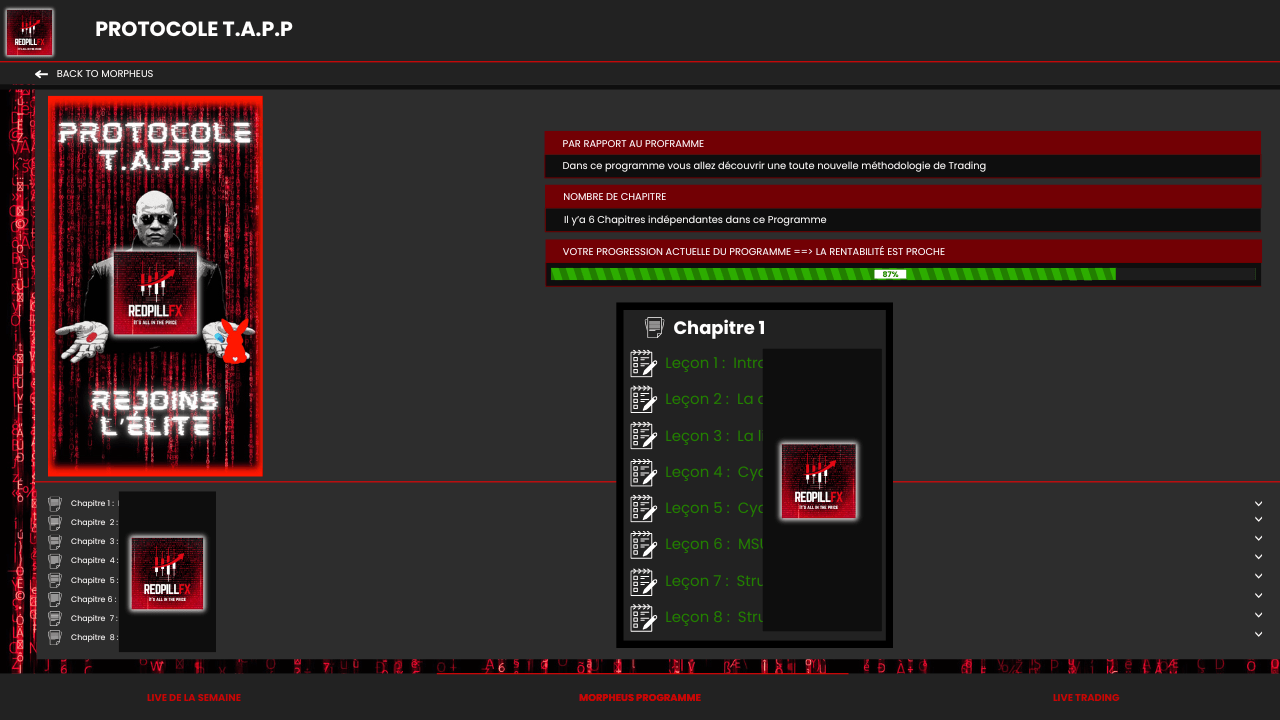1280x720 pixels.
Task: Expand the Chapitre 5 row chevron
Action: (x=1259, y=577)
